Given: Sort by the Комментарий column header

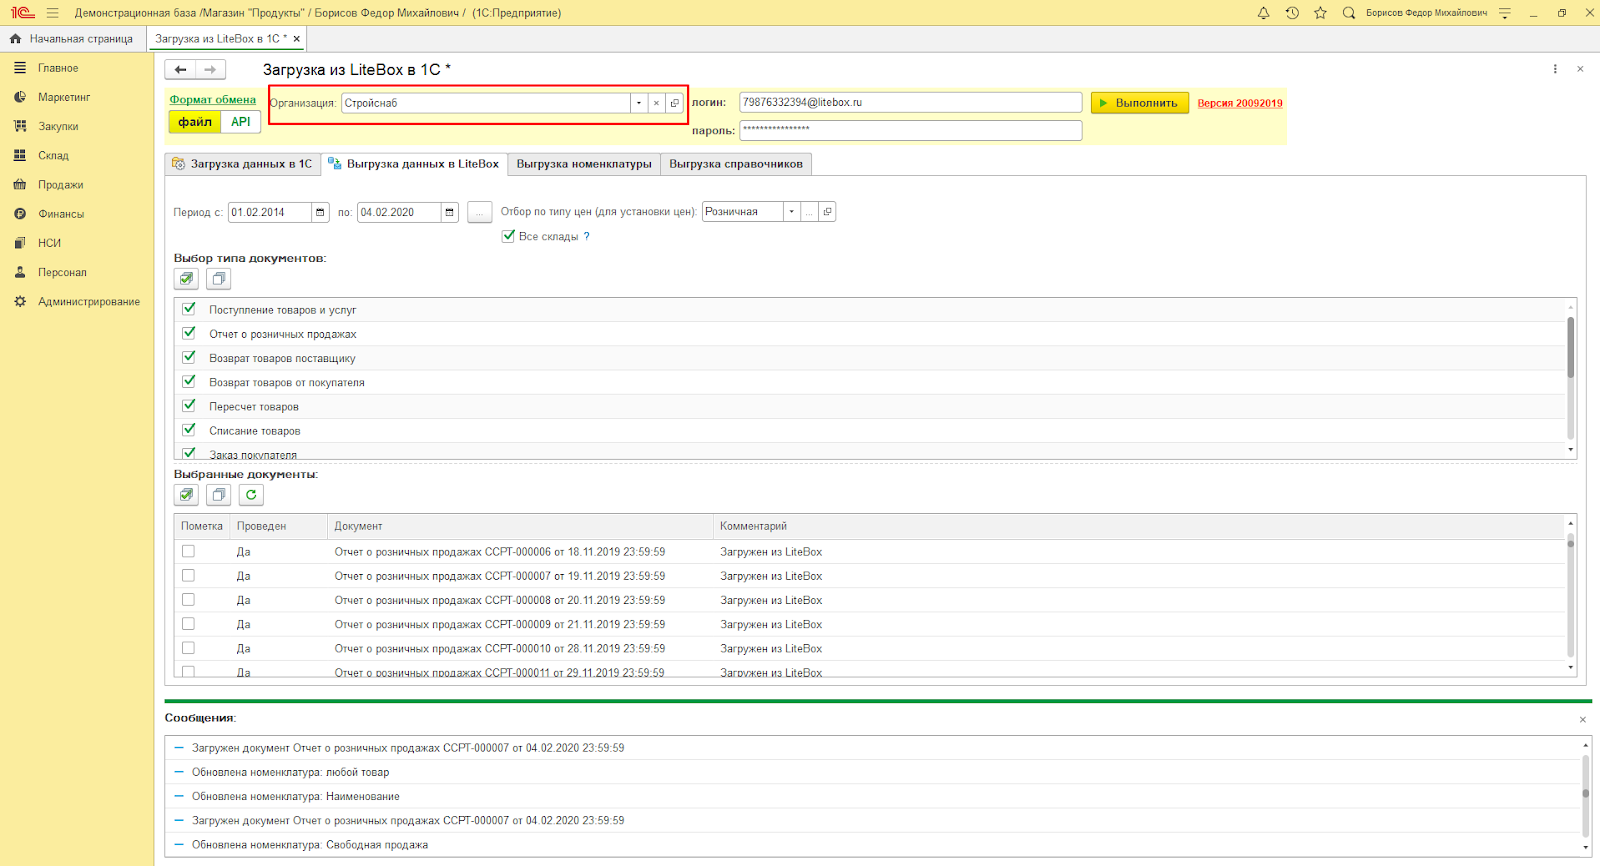Looking at the screenshot, I should coord(1139,526).
